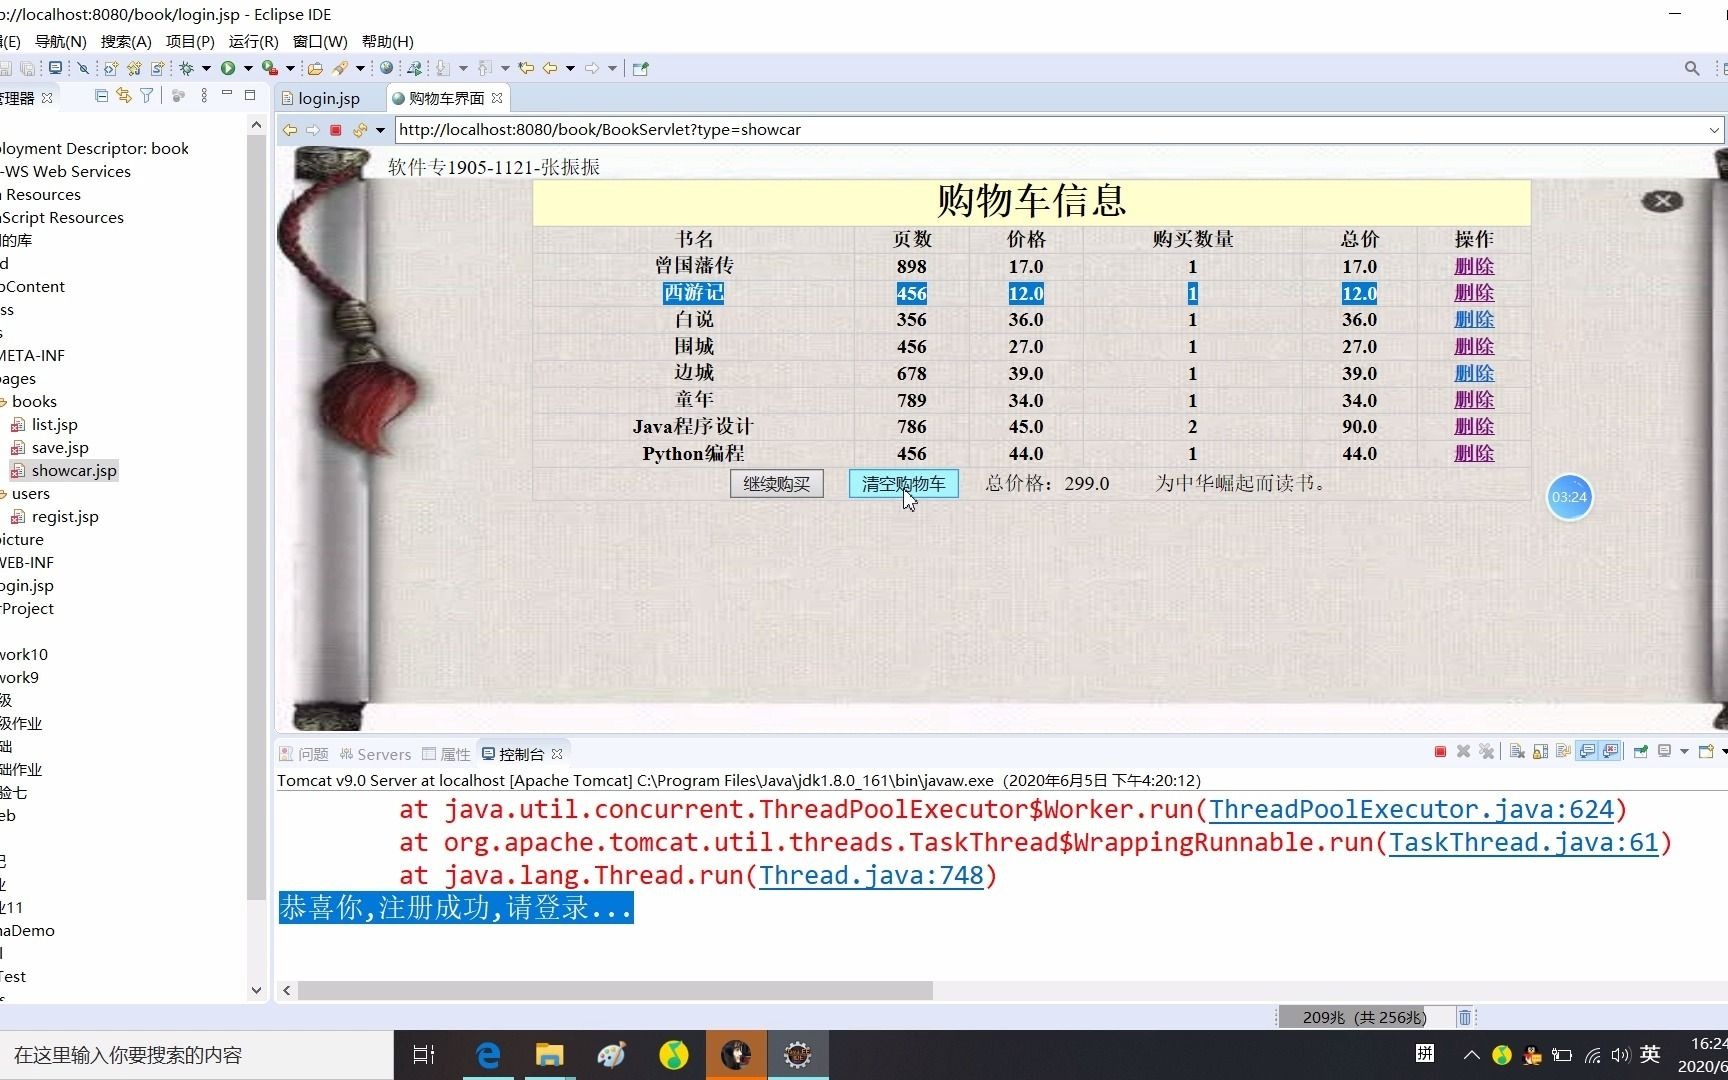This screenshot has width=1728, height=1080.
Task: Delete 西游记 via its 删除 link
Action: click(1474, 293)
